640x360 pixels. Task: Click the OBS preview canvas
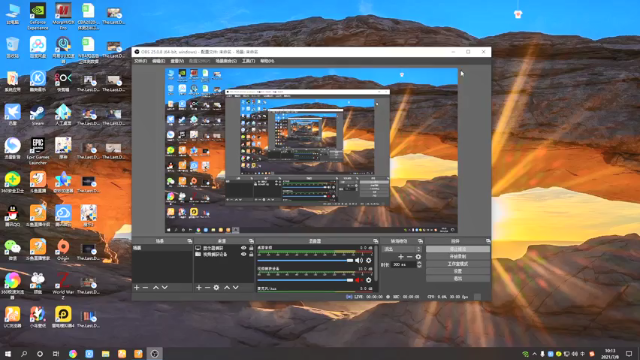point(311,151)
